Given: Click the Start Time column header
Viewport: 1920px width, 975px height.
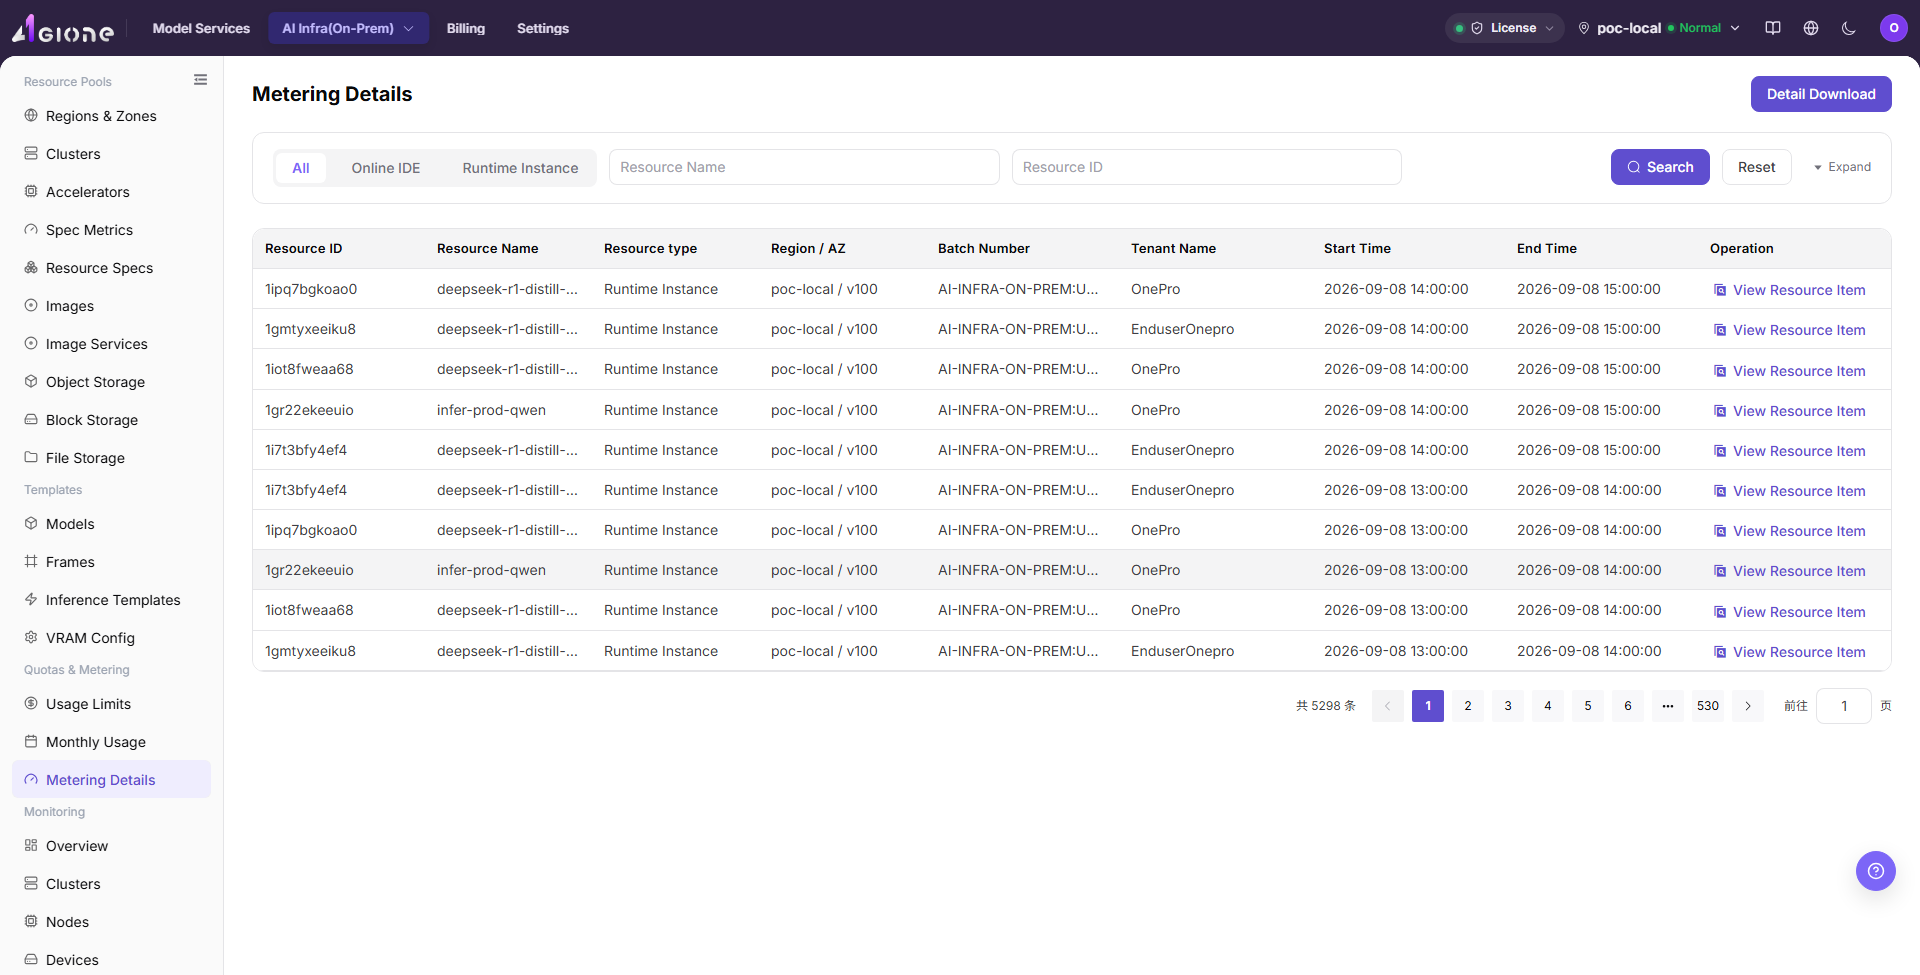Looking at the screenshot, I should 1357,248.
